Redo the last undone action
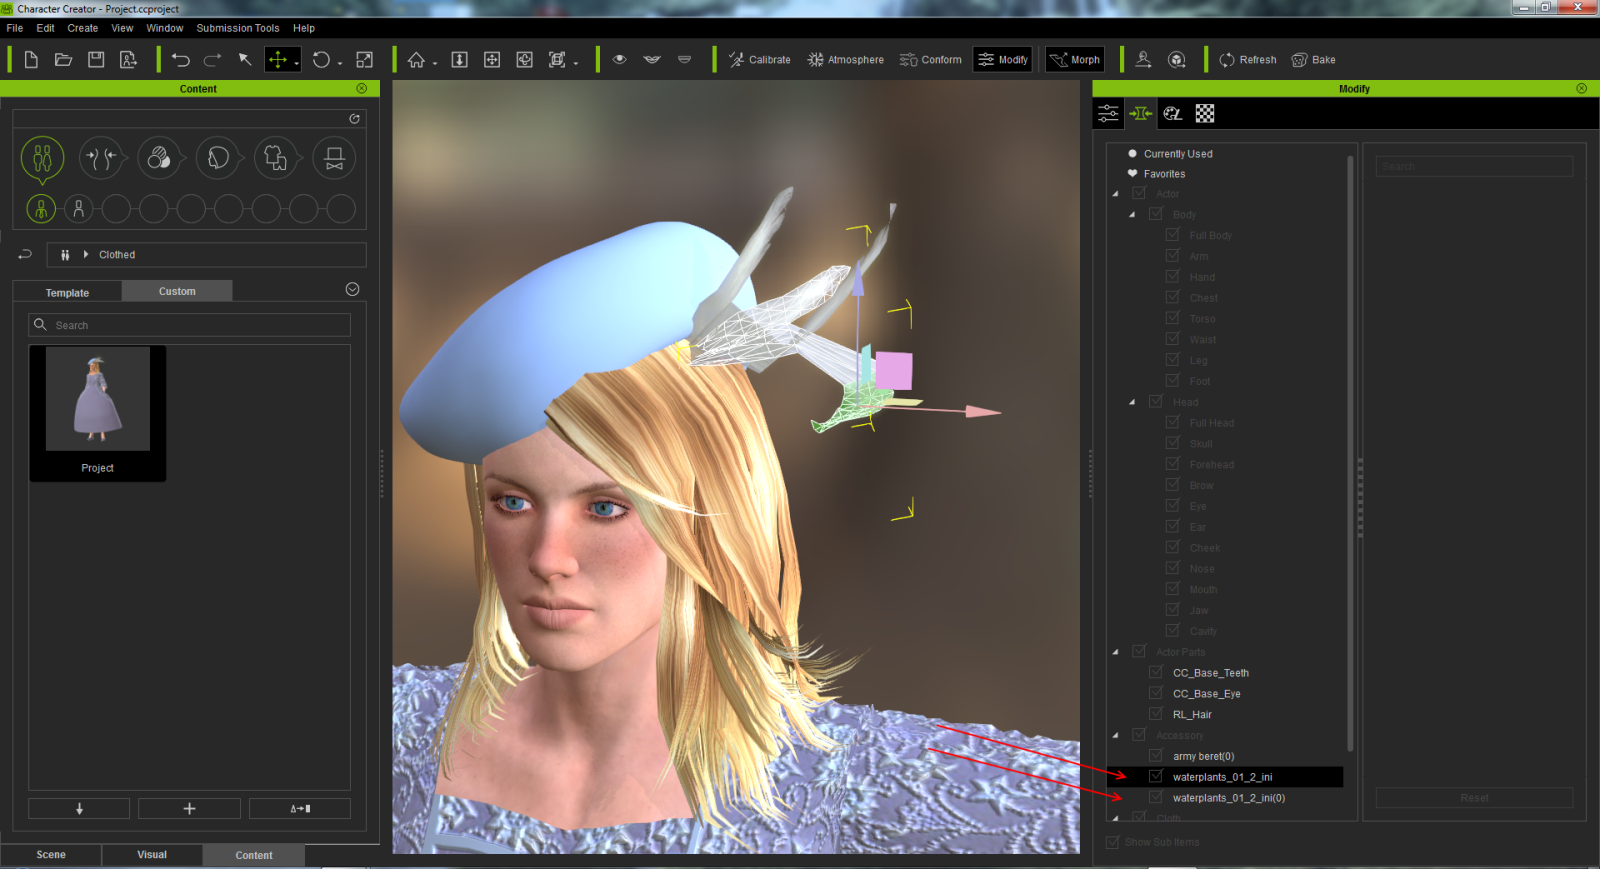Screen dimensions: 1600x869 (x=213, y=60)
